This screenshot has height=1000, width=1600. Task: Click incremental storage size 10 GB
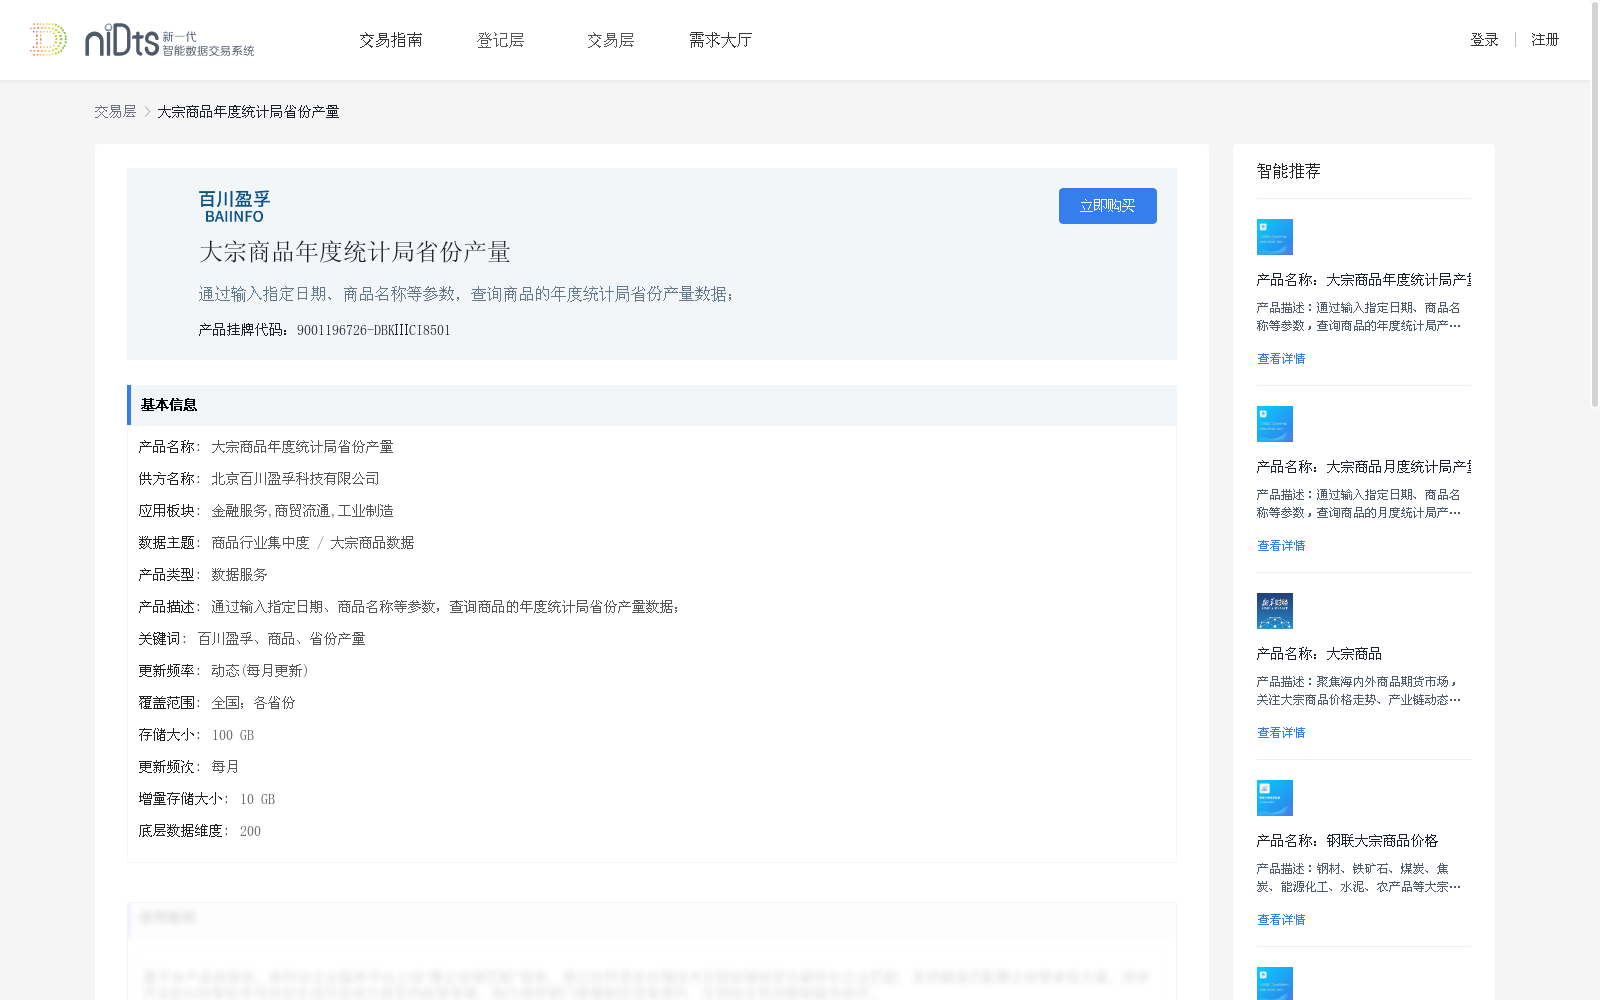[x=257, y=799]
